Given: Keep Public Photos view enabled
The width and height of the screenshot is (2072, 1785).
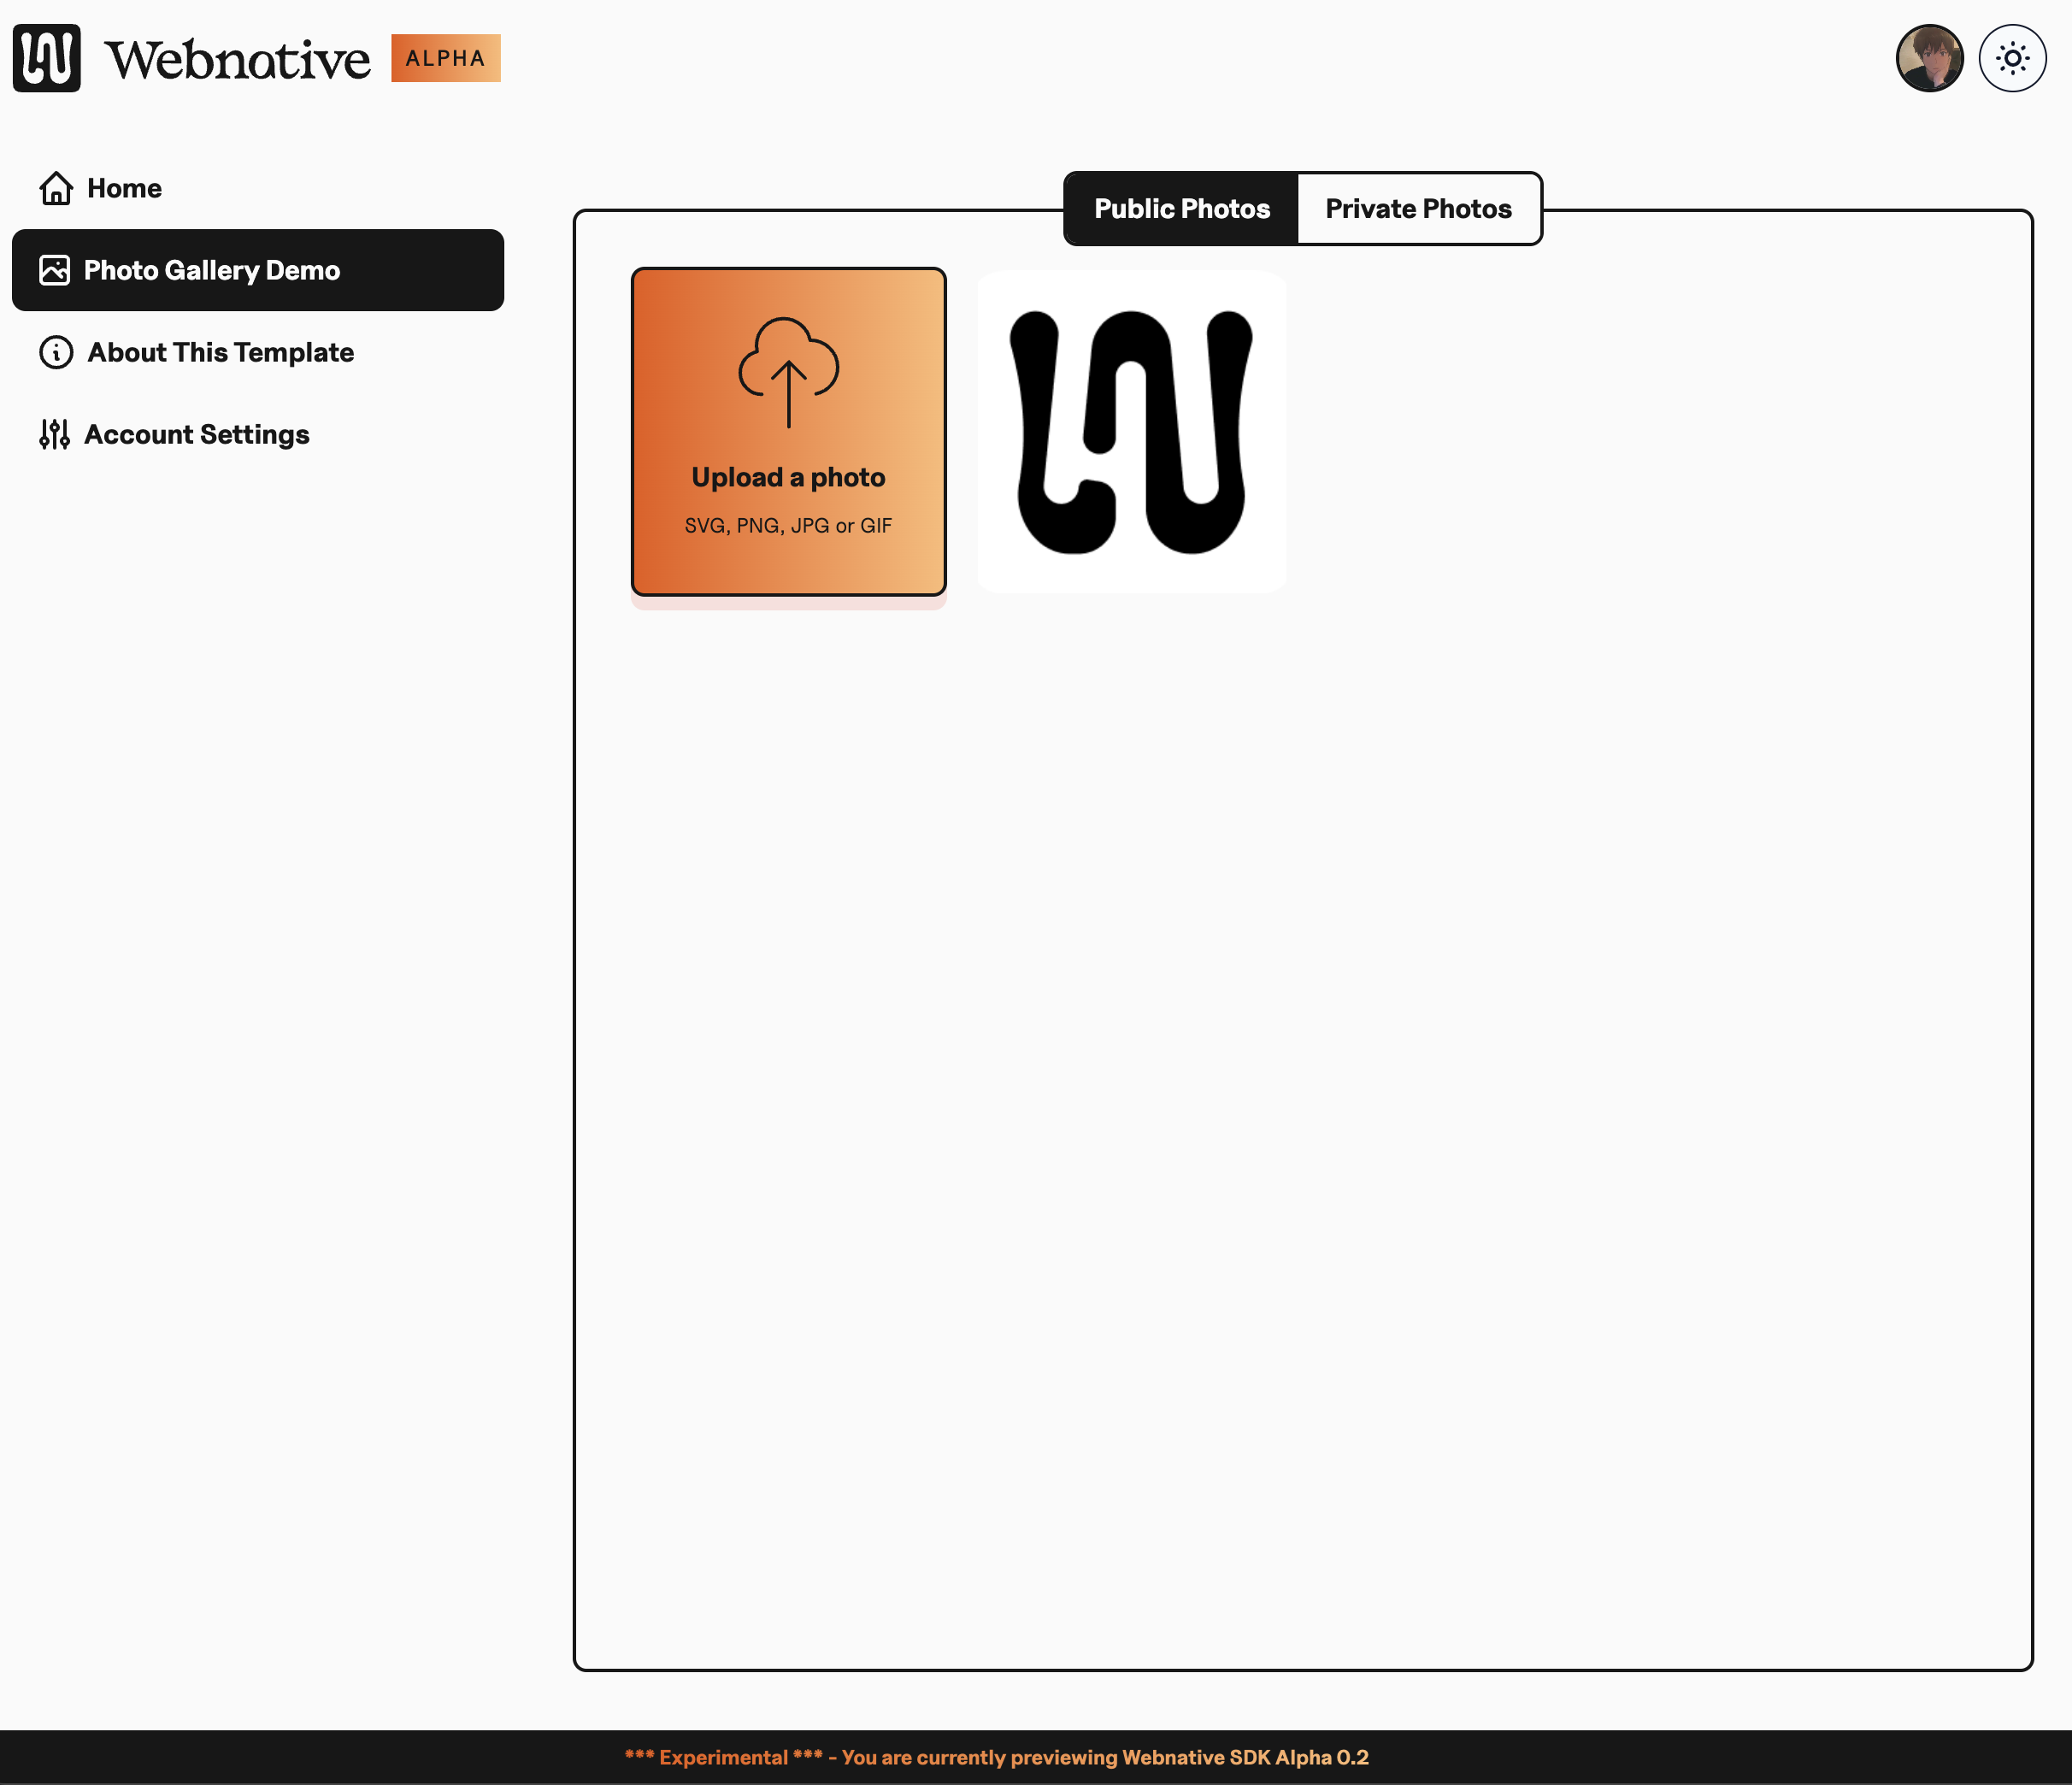Looking at the screenshot, I should (1181, 208).
